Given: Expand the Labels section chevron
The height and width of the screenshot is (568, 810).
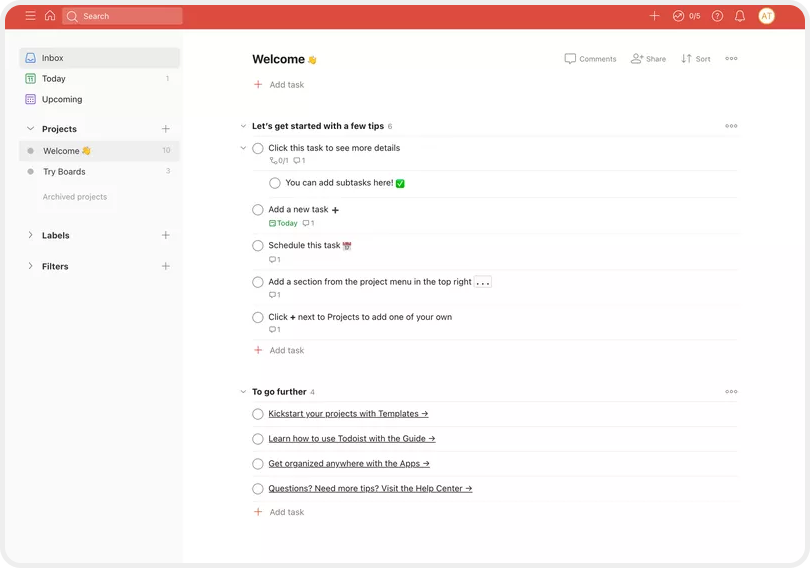Looking at the screenshot, I should tap(30, 235).
